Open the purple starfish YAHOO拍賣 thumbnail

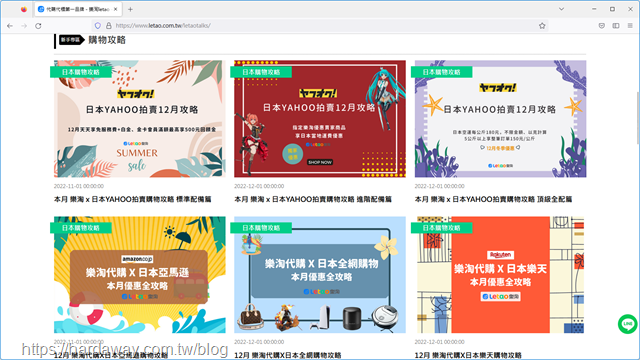pos(500,119)
